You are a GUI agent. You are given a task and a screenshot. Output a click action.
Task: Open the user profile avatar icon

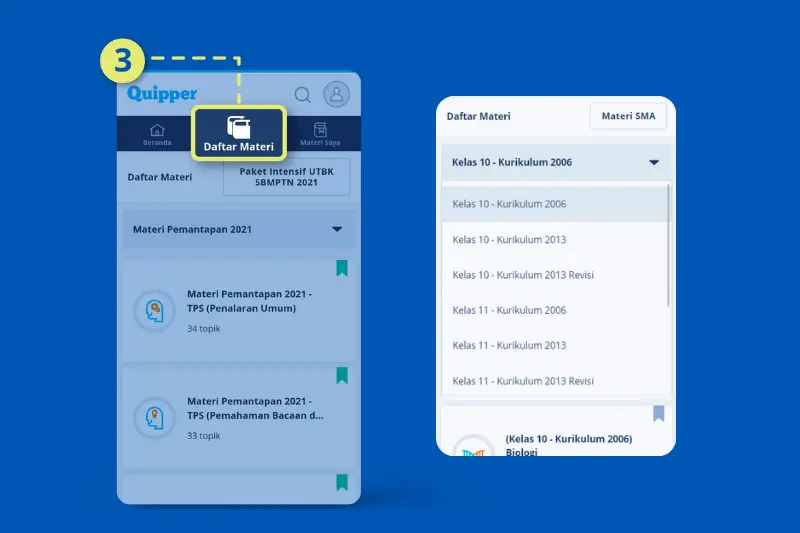[x=336, y=94]
